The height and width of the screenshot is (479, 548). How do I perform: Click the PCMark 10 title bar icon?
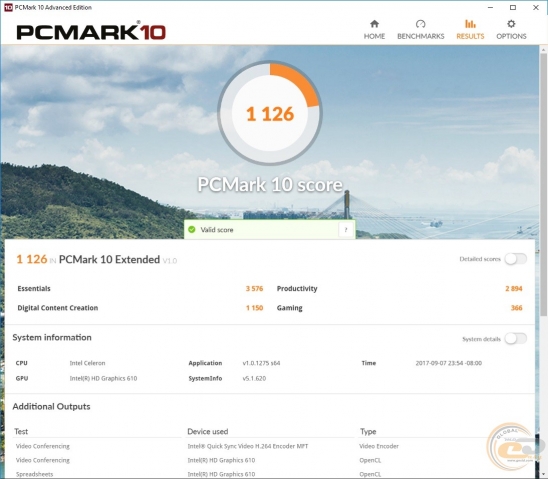8,7
